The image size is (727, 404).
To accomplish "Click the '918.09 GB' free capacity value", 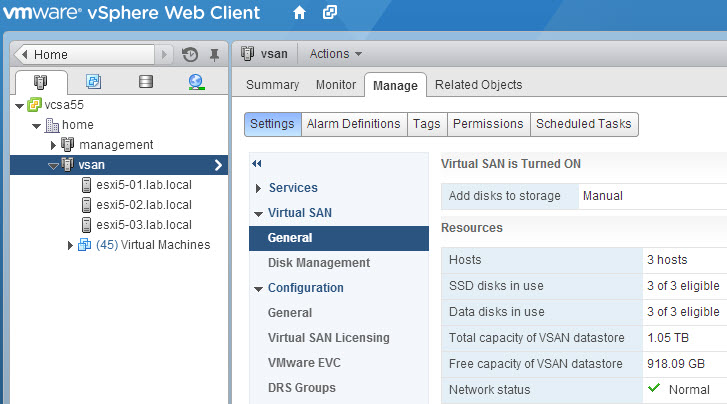I will pyautogui.click(x=676, y=364).
